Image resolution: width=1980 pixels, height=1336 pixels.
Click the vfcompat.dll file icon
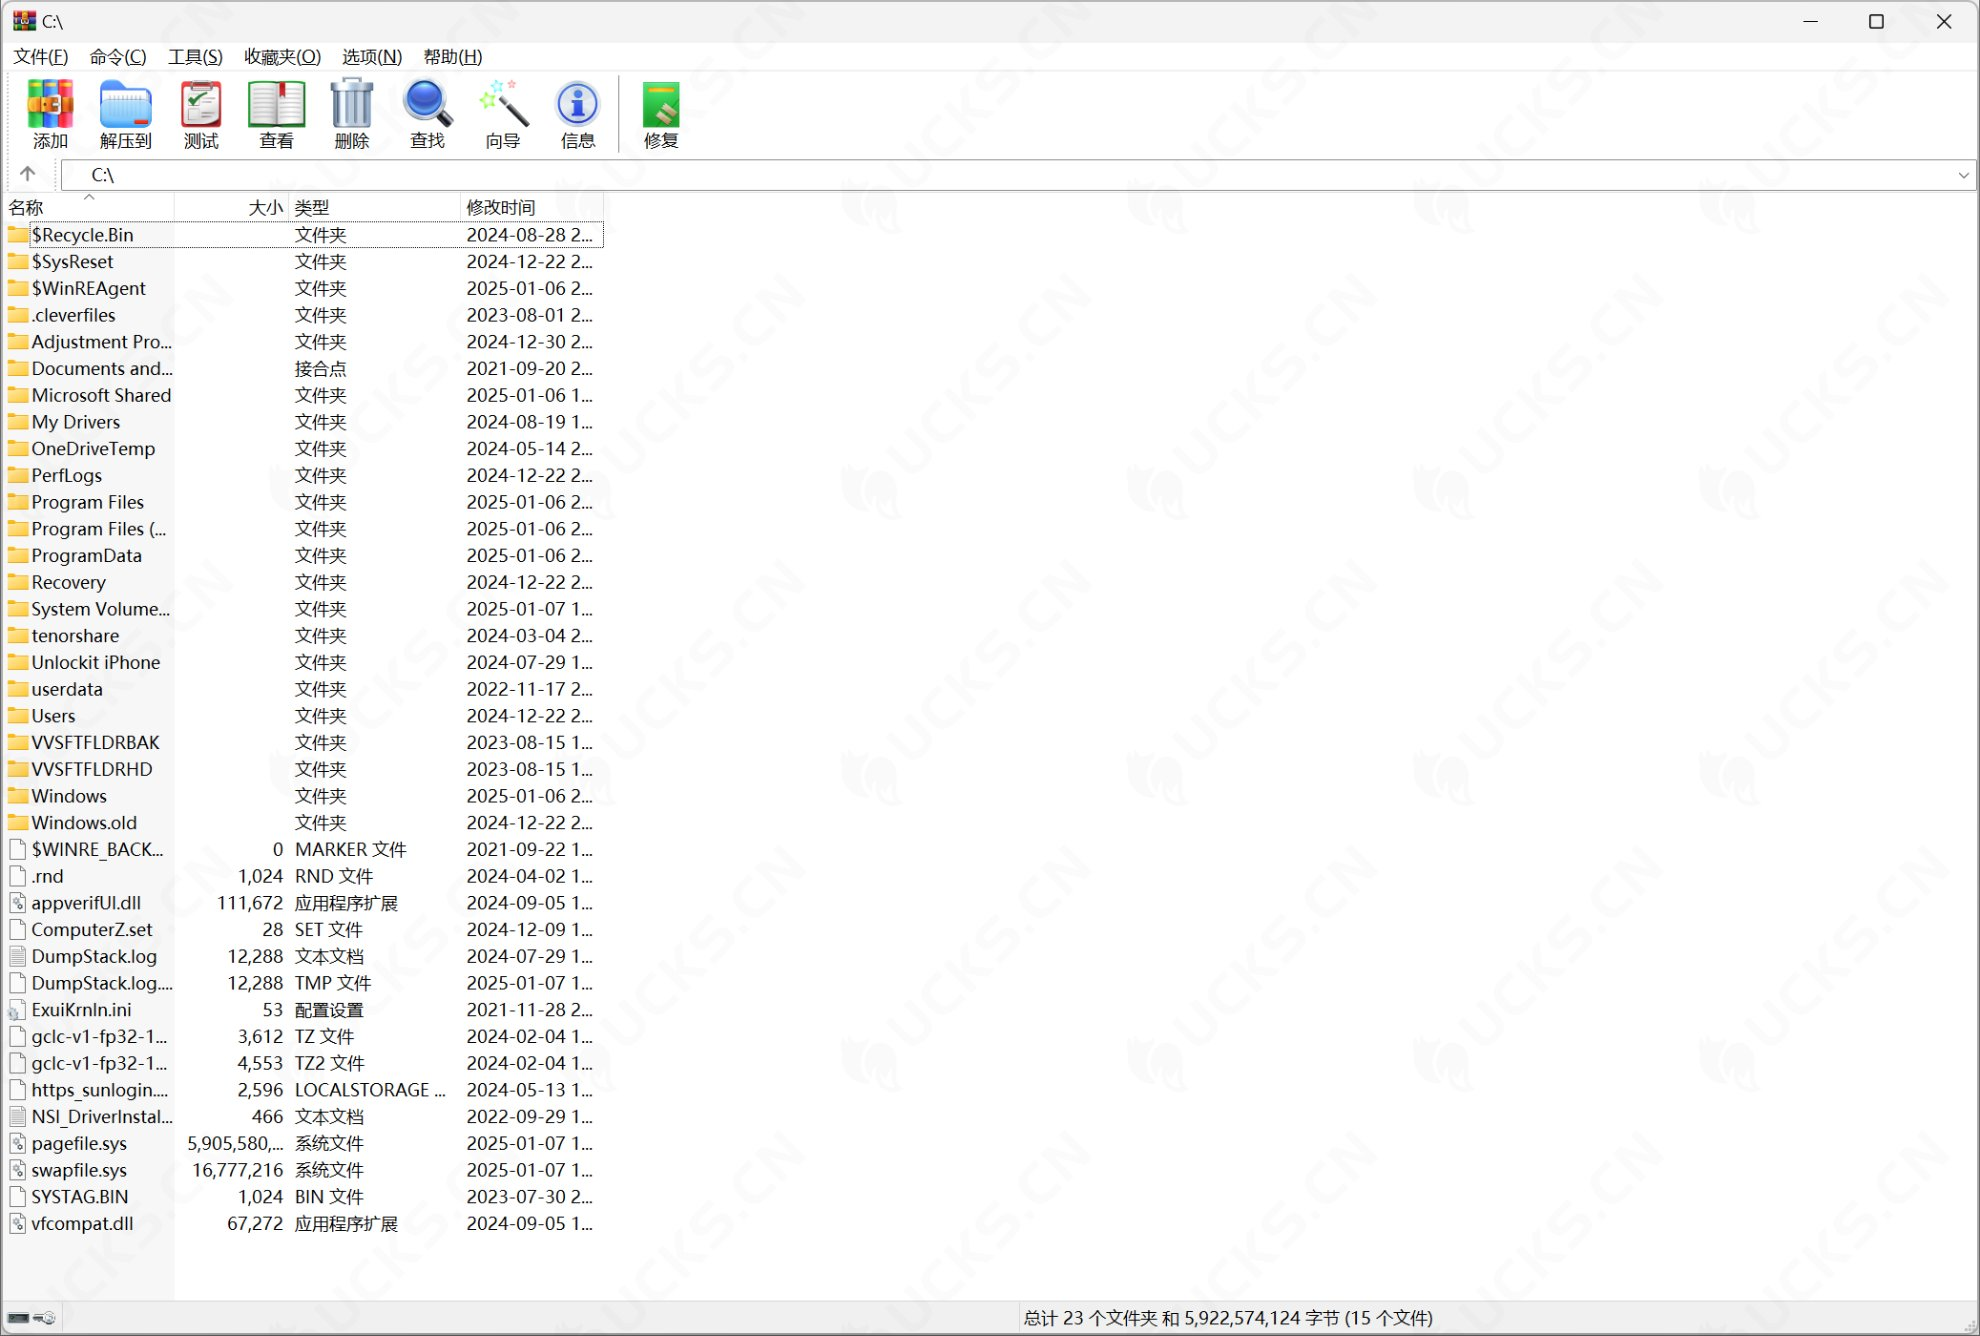coord(18,1223)
